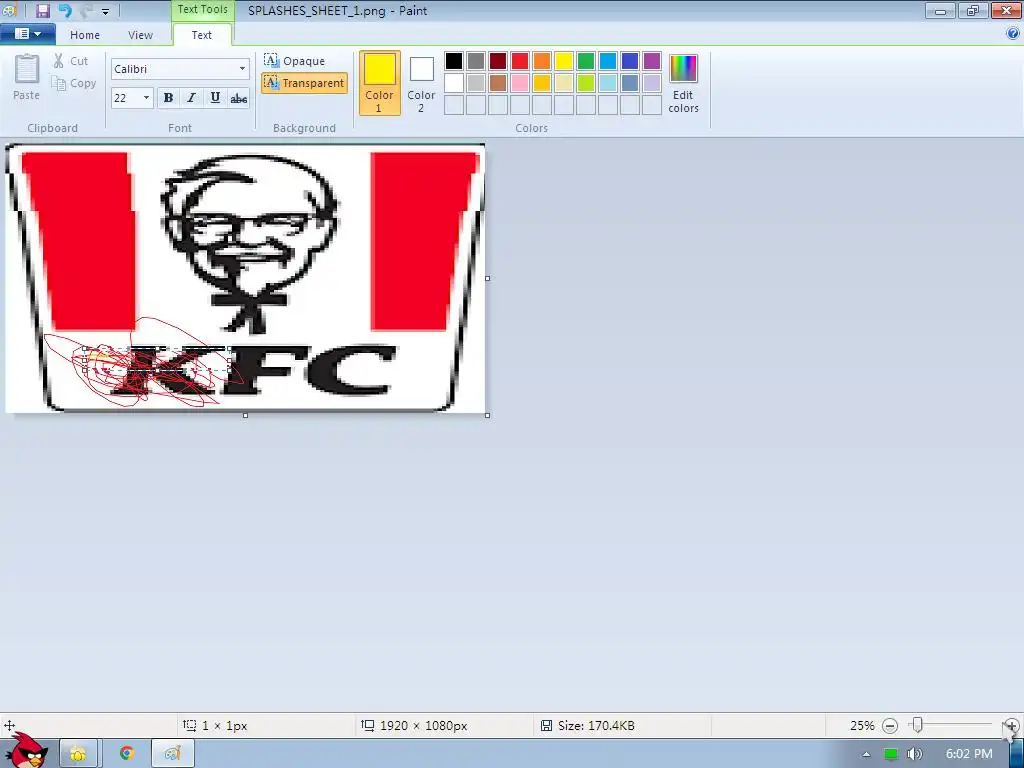The image size is (1024, 768).
Task: Click the Redo arrow in quick access toolbar
Action: click(86, 10)
